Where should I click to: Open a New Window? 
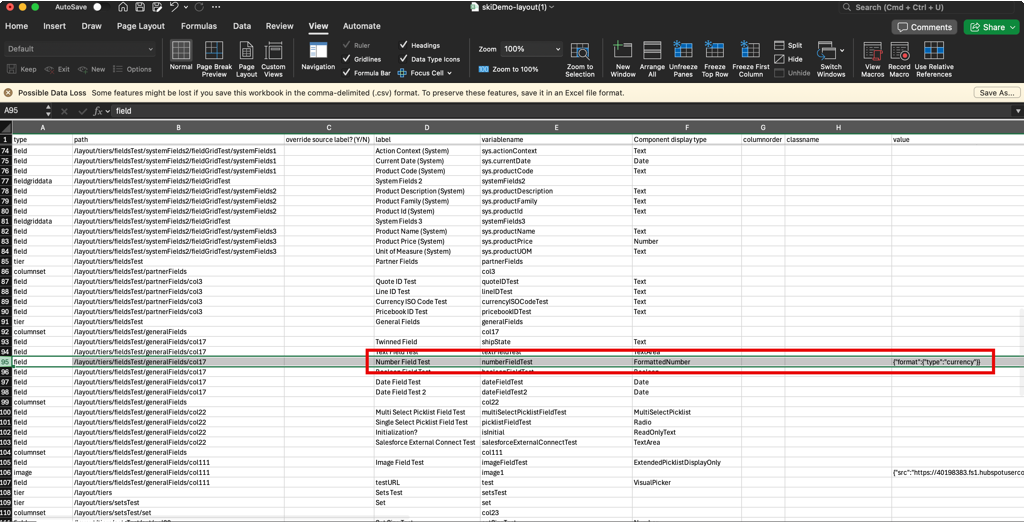coord(623,59)
